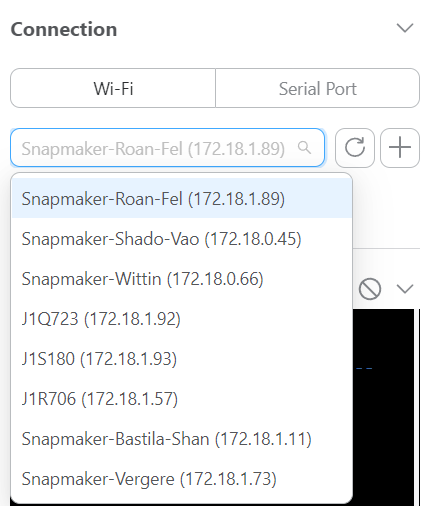Image resolution: width=435 pixels, height=506 pixels.
Task: Pick J1R706 (172.18.1.57) machine
Action: pyautogui.click(x=182, y=399)
